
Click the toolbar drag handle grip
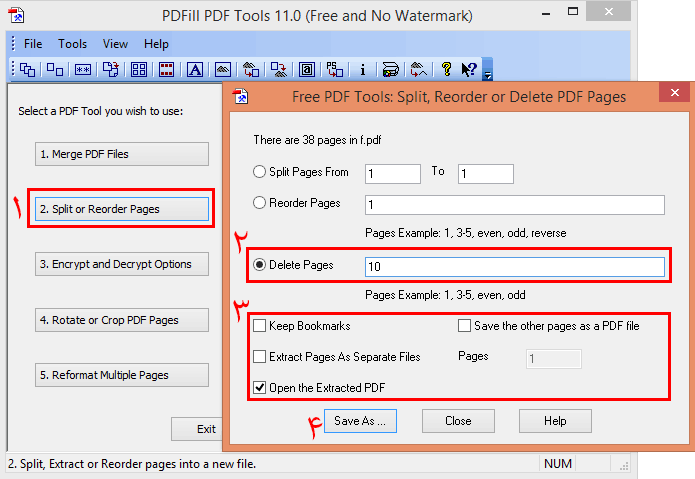click(13, 69)
